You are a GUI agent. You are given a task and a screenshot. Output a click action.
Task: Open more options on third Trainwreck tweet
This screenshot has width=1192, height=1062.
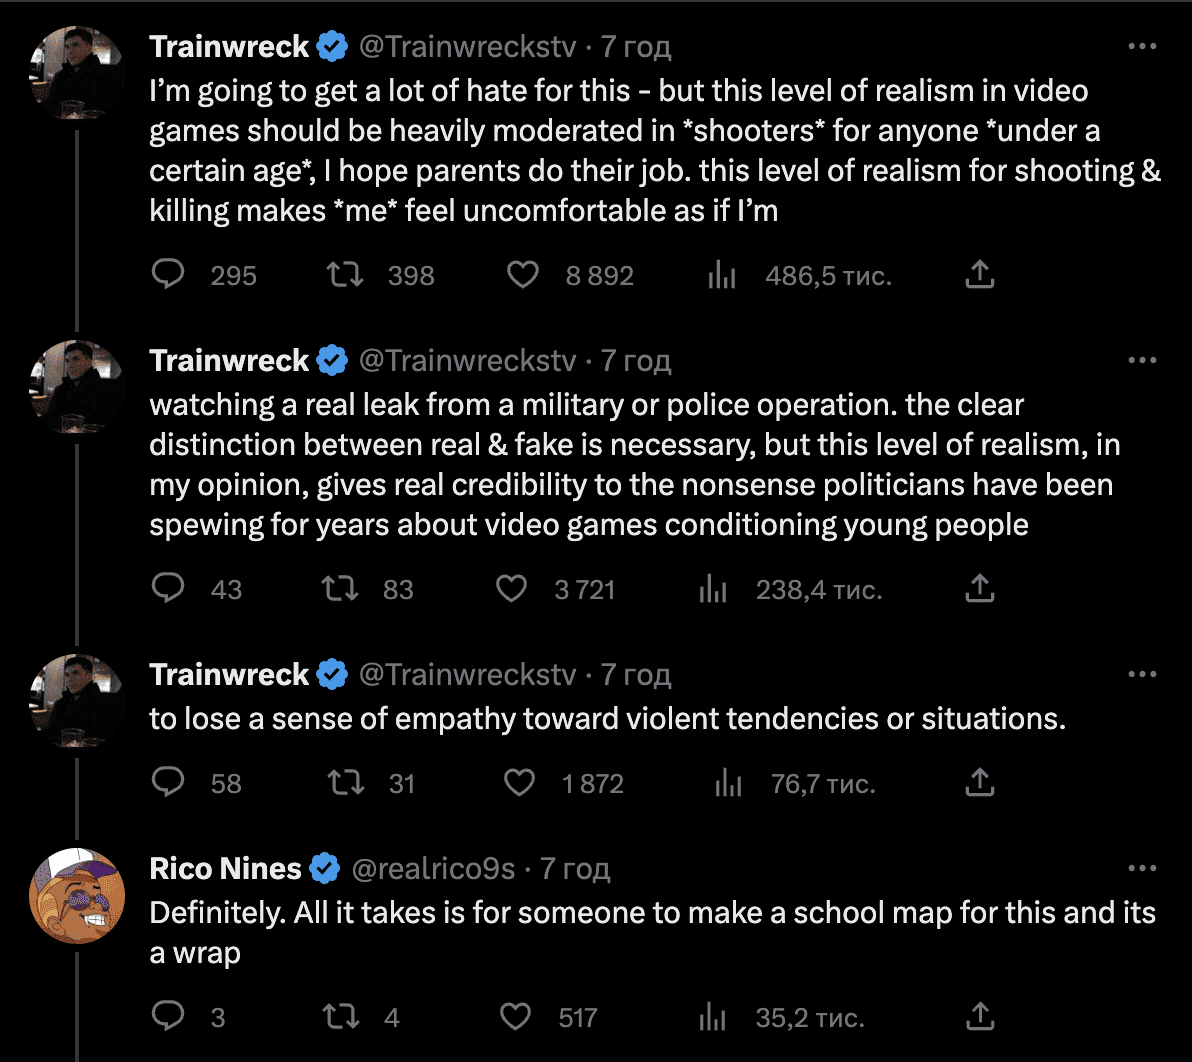(1142, 674)
